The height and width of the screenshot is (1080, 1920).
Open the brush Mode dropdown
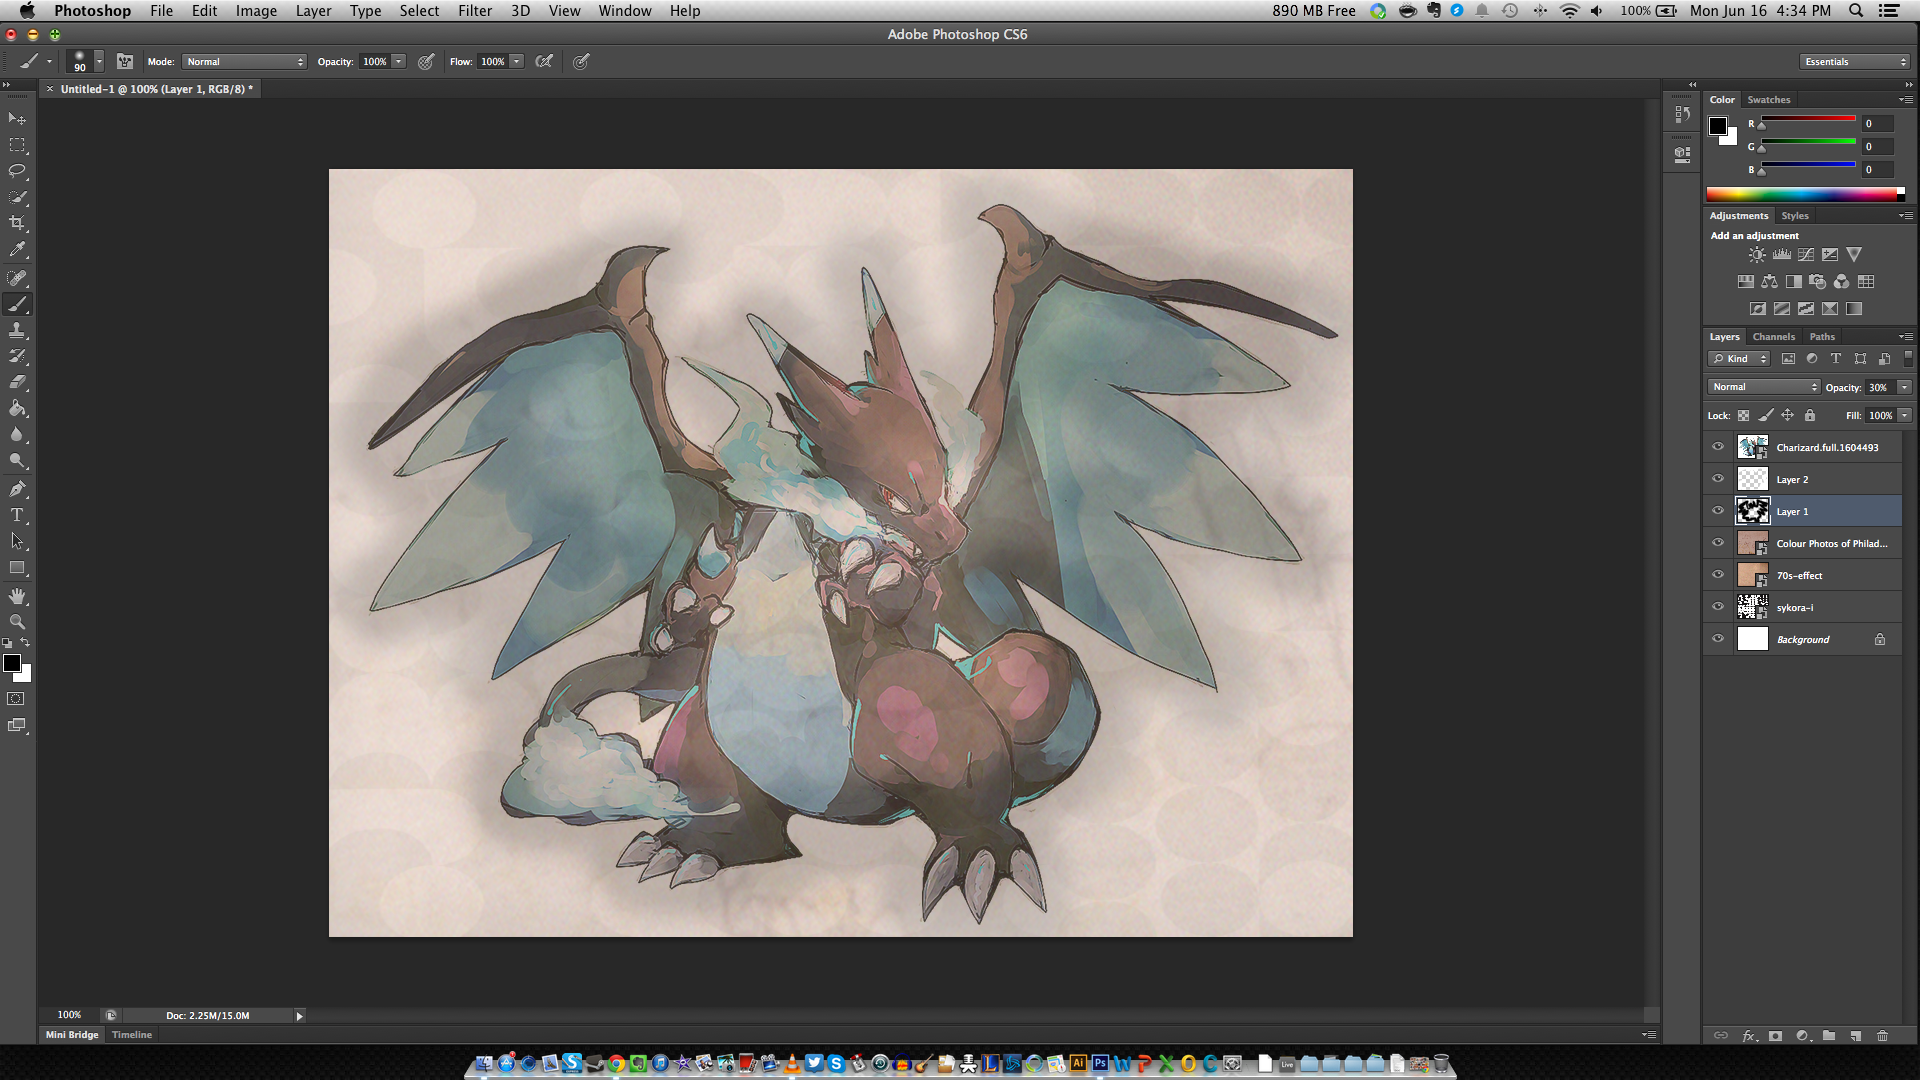(x=244, y=62)
